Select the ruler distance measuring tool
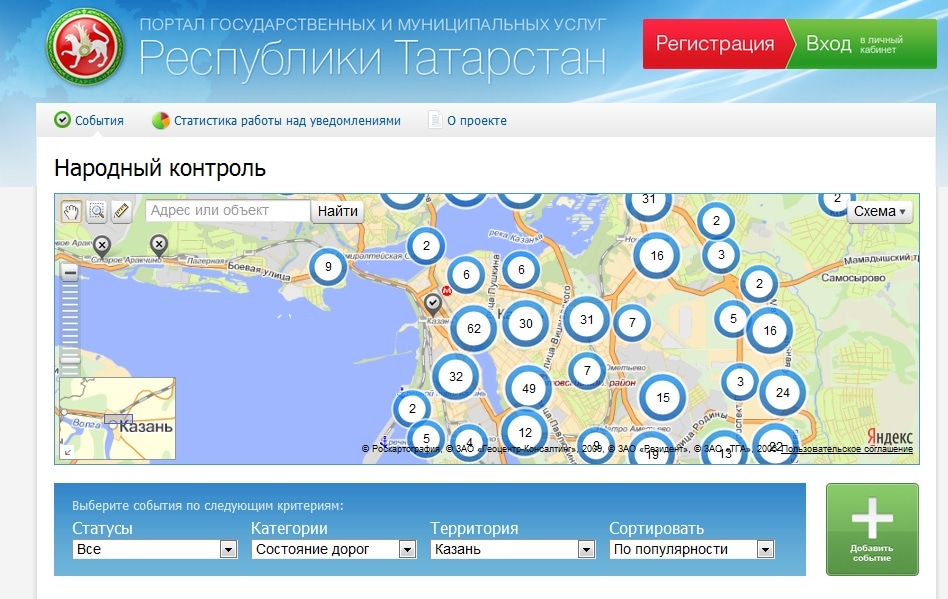Viewport: 948px width, 599px height. [121, 211]
